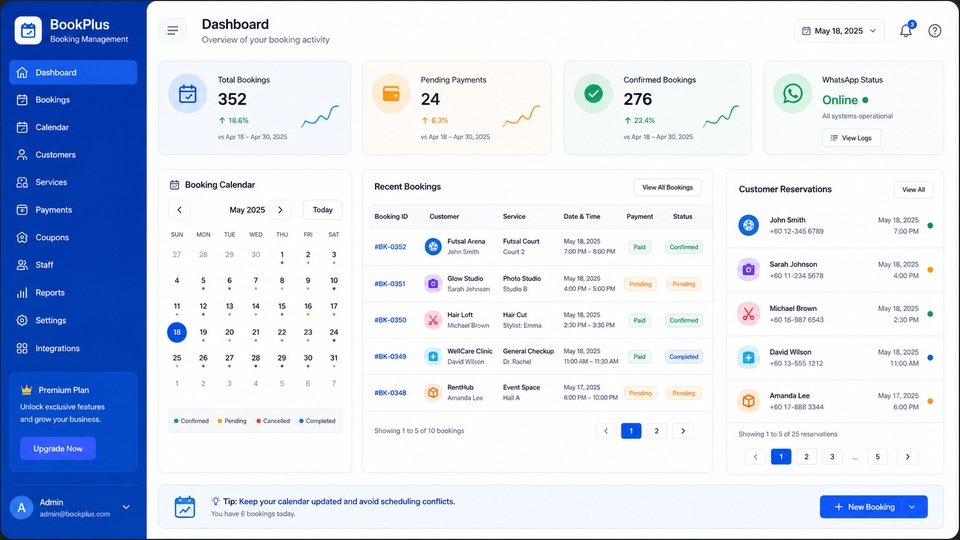Viewport: 960px width, 540px height.
Task: Select May 30 in the calendar
Action: [x=308, y=358]
